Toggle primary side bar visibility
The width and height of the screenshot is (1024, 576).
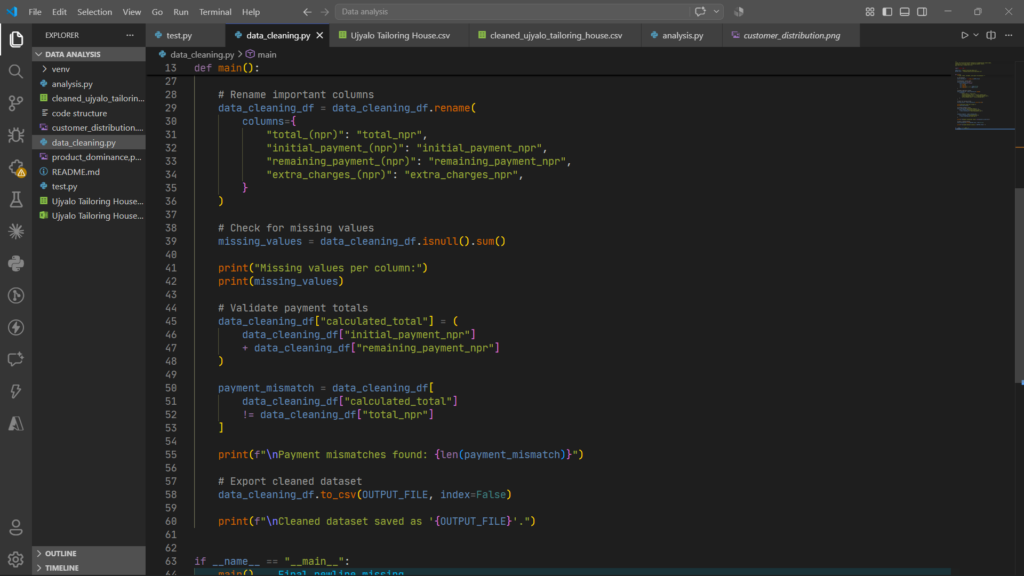point(887,12)
